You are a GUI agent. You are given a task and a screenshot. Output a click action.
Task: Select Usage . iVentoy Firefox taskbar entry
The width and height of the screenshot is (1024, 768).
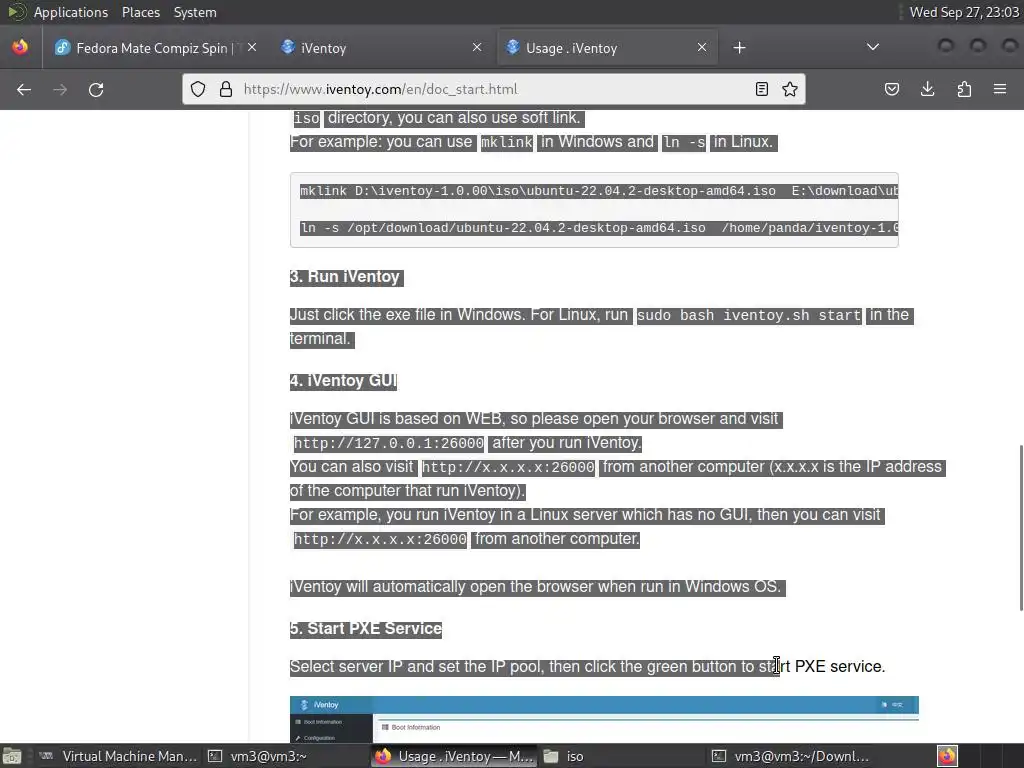click(454, 756)
